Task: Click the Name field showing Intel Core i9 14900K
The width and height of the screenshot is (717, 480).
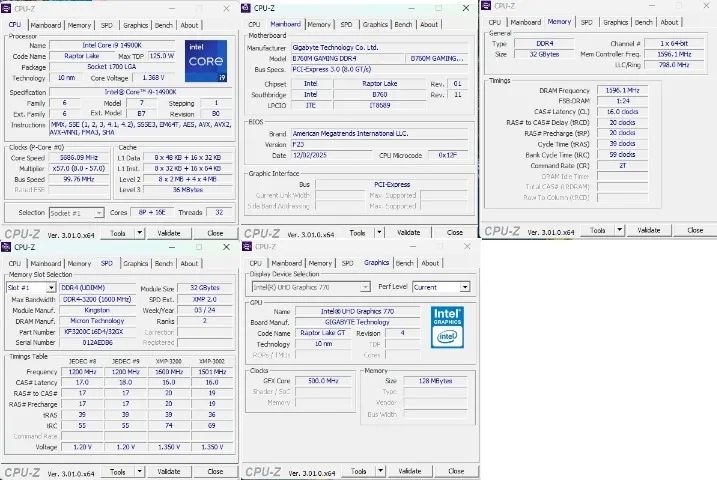Action: pyautogui.click(x=112, y=45)
